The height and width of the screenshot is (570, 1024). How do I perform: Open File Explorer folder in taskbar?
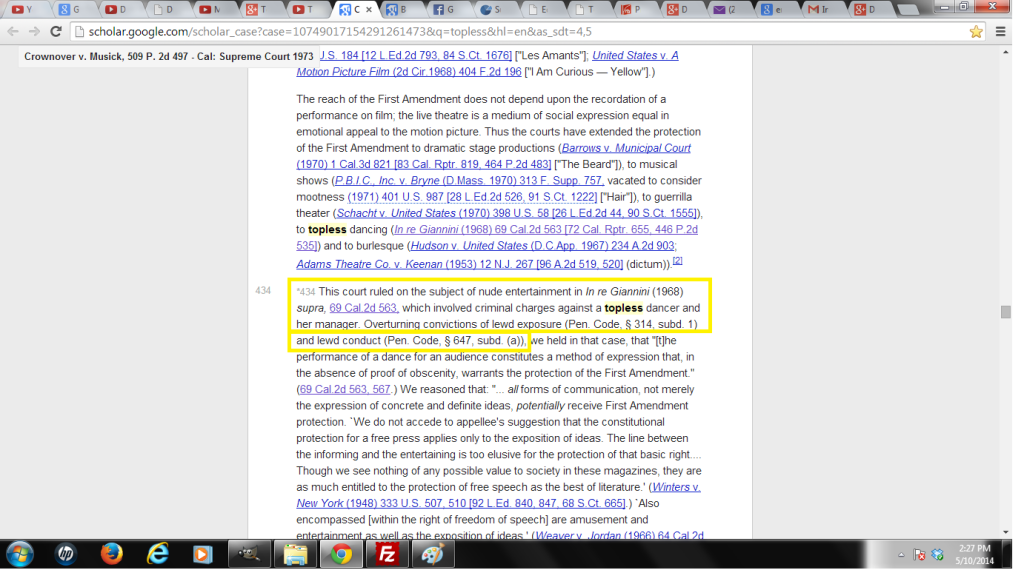tap(295, 554)
